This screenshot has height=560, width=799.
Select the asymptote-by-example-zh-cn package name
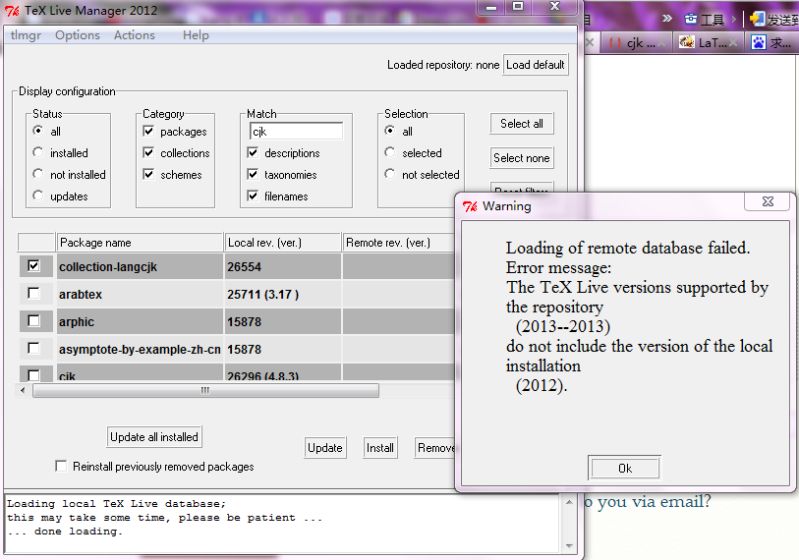[140, 350]
